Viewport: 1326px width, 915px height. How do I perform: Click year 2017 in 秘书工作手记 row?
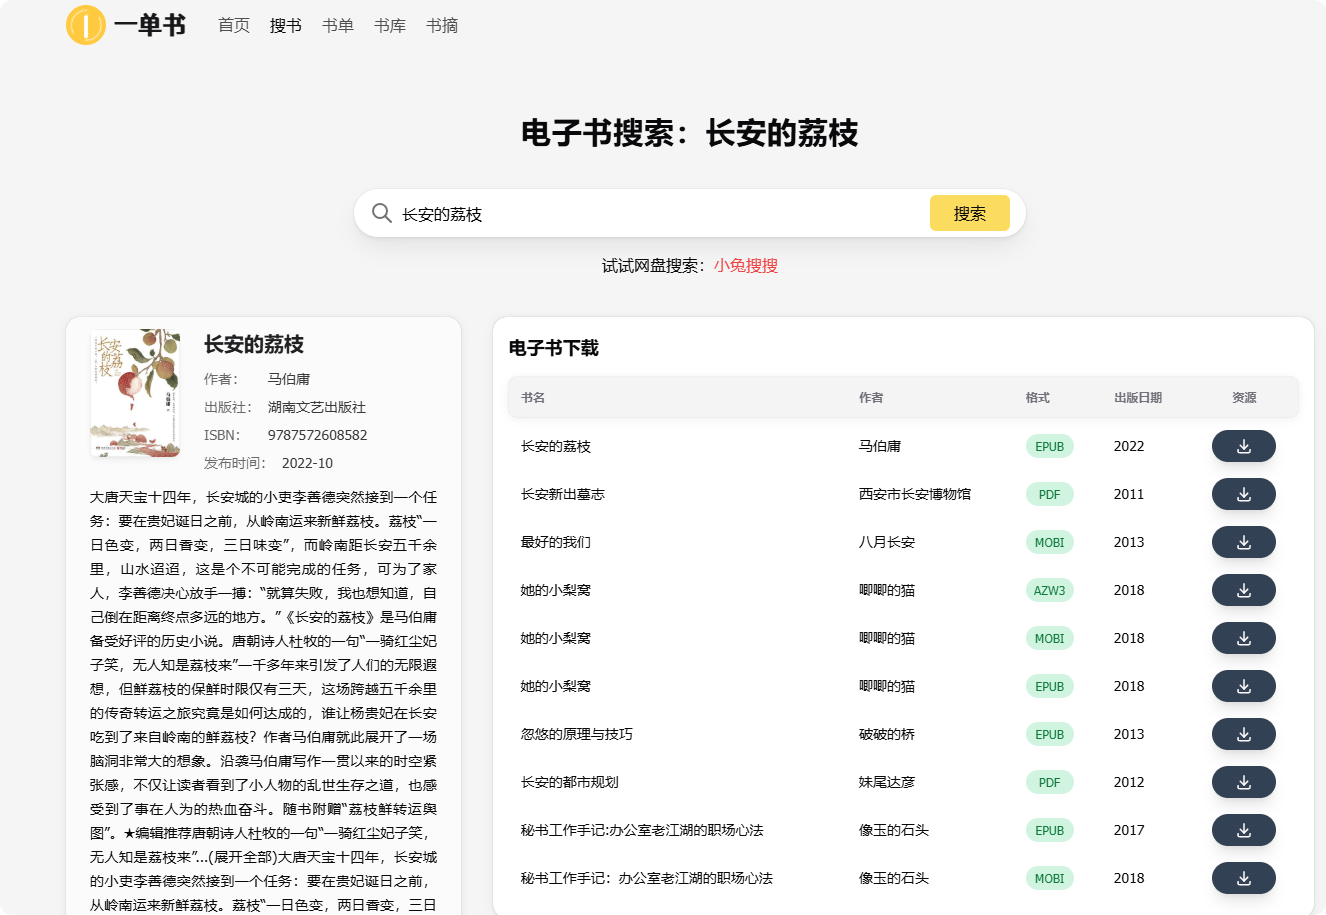(x=1129, y=830)
